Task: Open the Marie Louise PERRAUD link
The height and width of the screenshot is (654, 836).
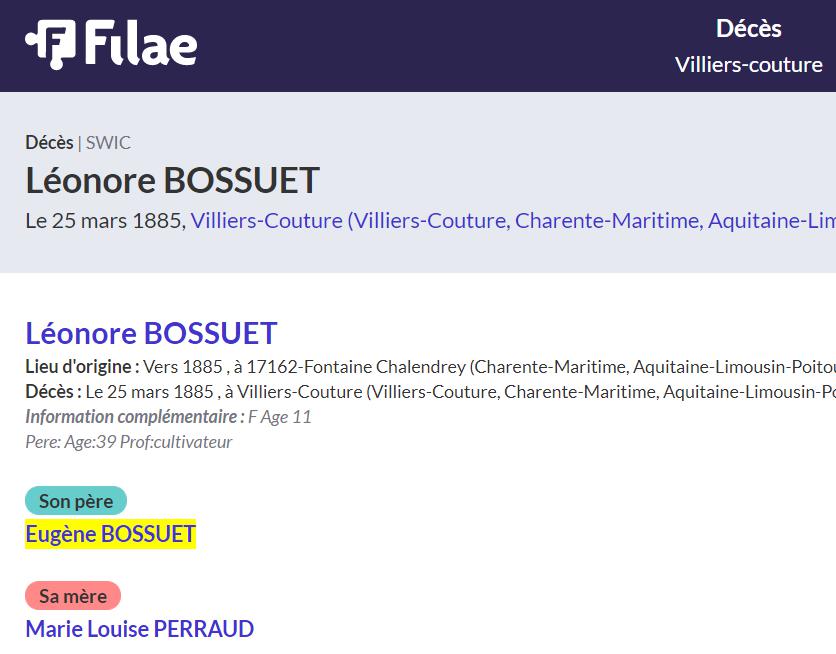Action: coord(140,629)
